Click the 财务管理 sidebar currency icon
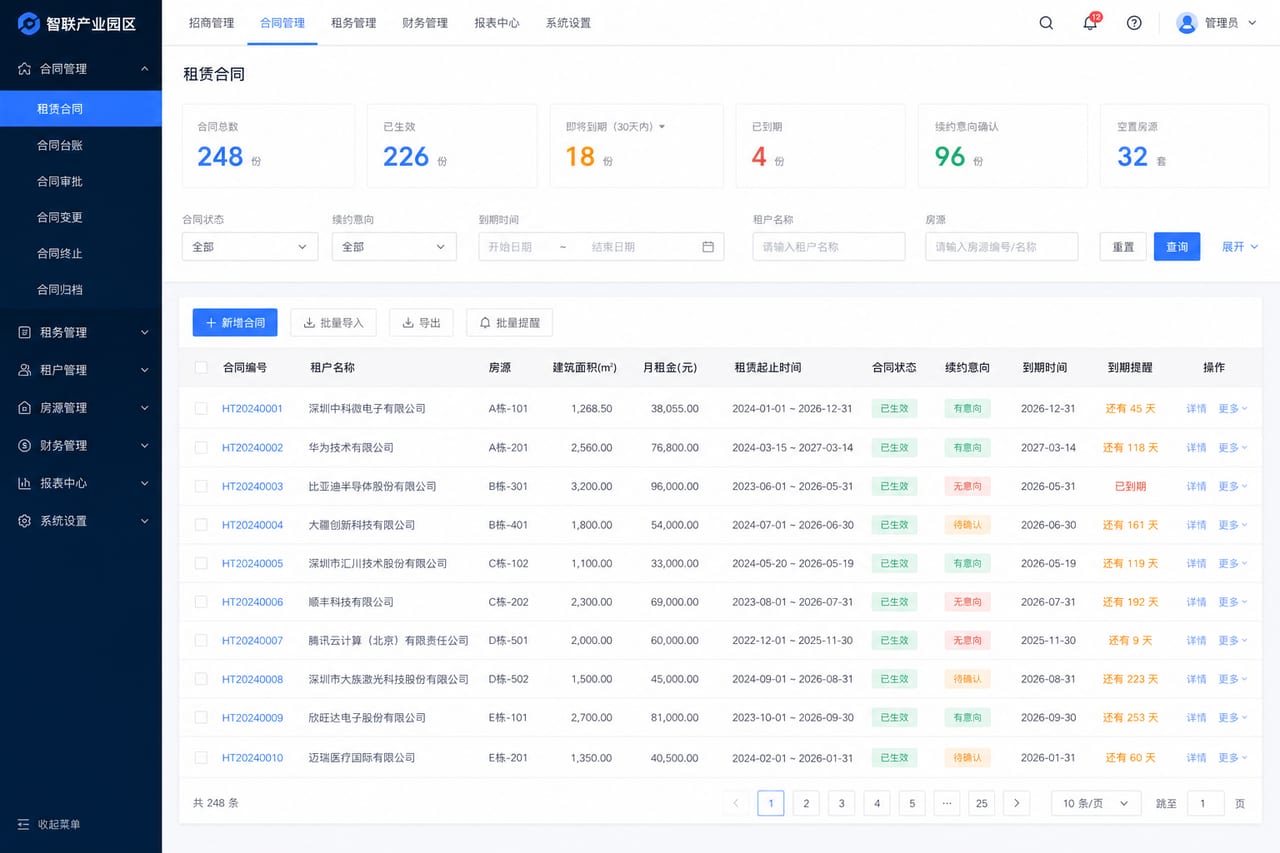 click(25, 445)
